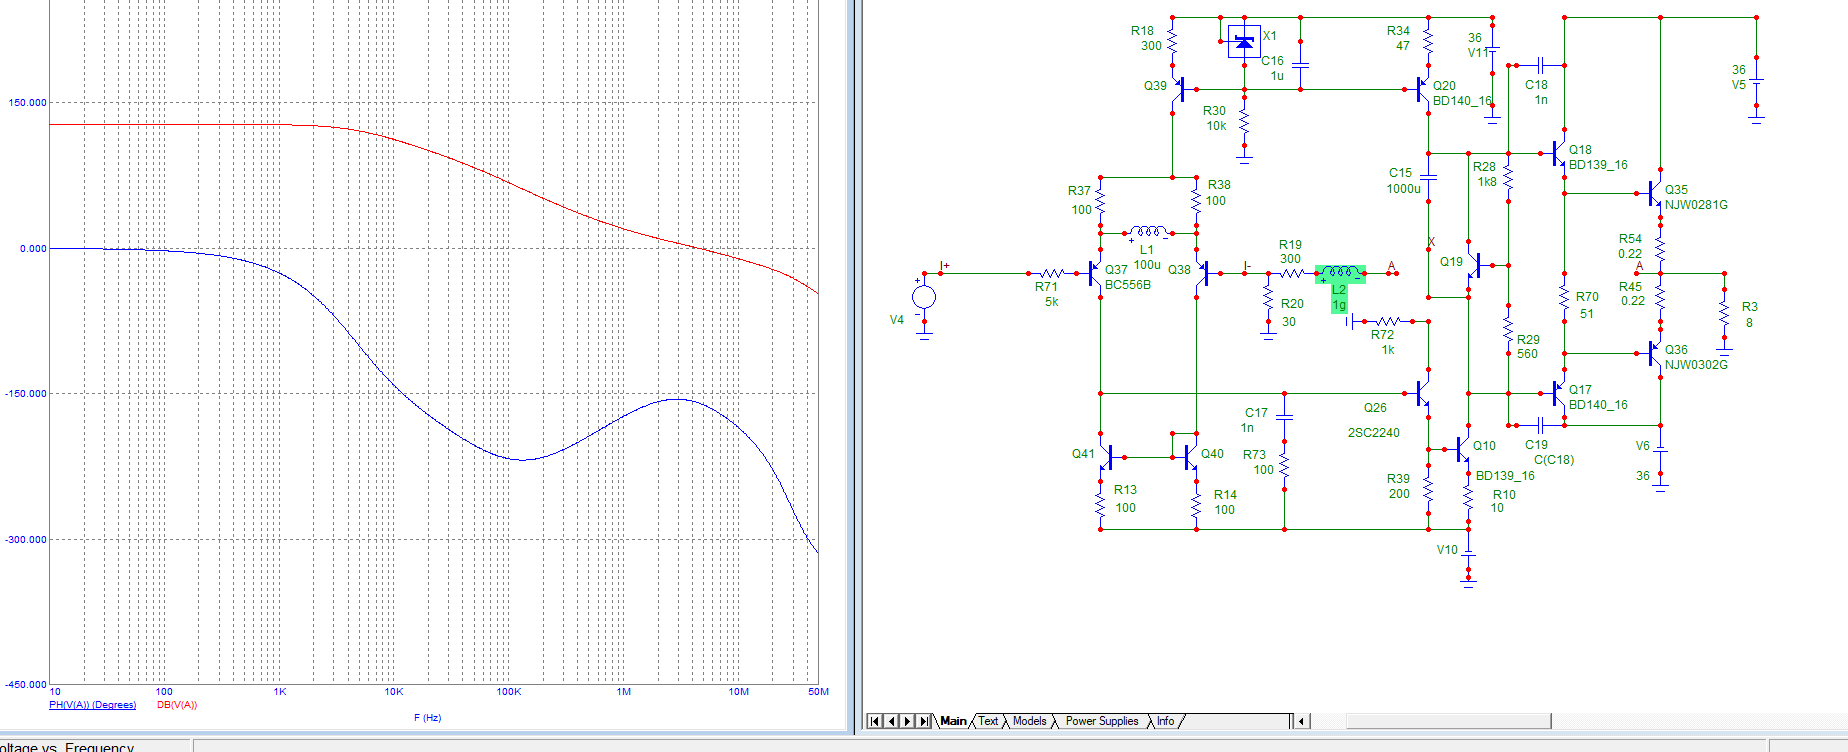Select the R71 input resistor symbol
Image resolution: width=1848 pixels, height=752 pixels.
tap(1052, 273)
